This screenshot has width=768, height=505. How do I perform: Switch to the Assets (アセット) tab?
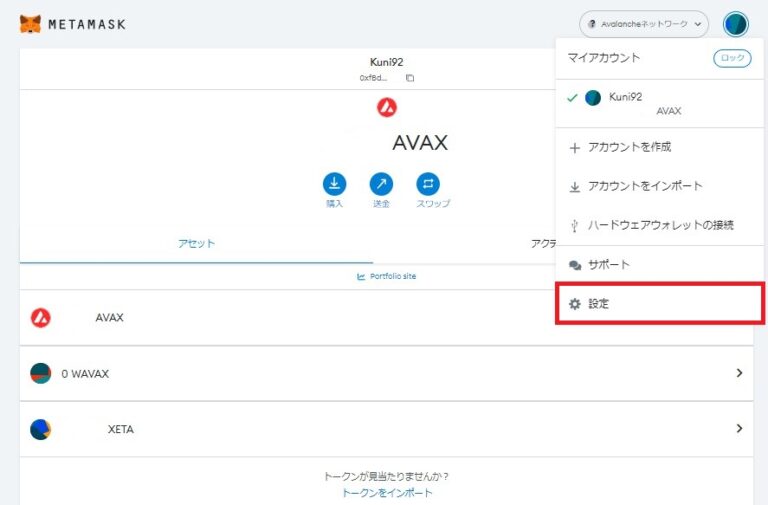196,243
